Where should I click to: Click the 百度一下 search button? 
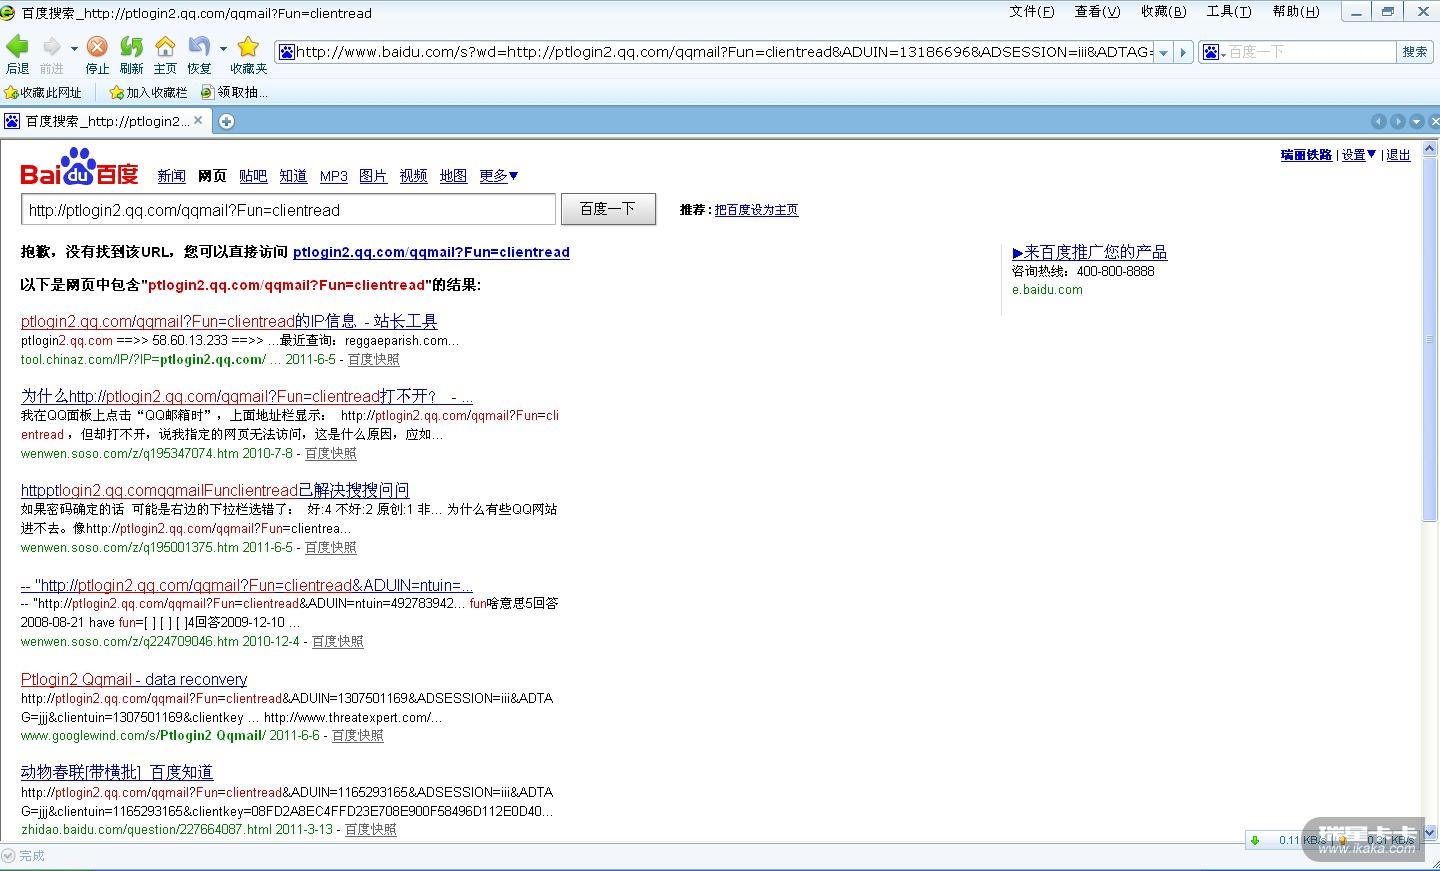pos(608,209)
